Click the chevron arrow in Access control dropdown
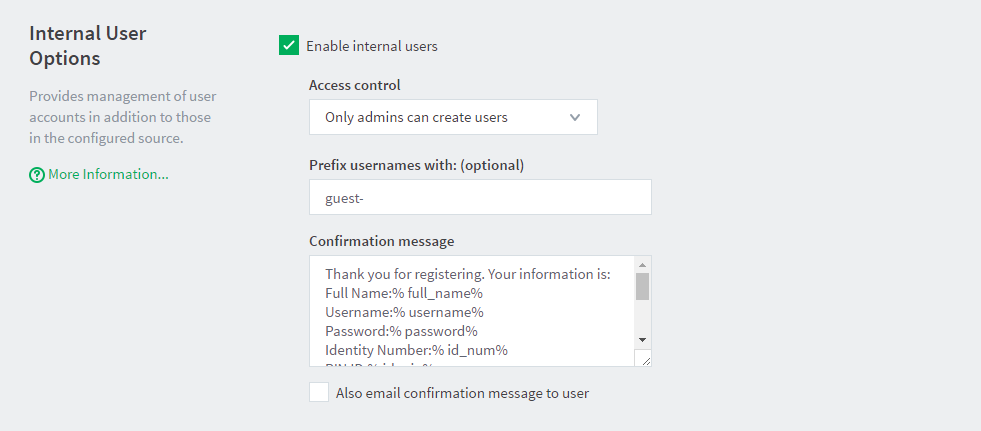The image size is (981, 431). [575, 117]
